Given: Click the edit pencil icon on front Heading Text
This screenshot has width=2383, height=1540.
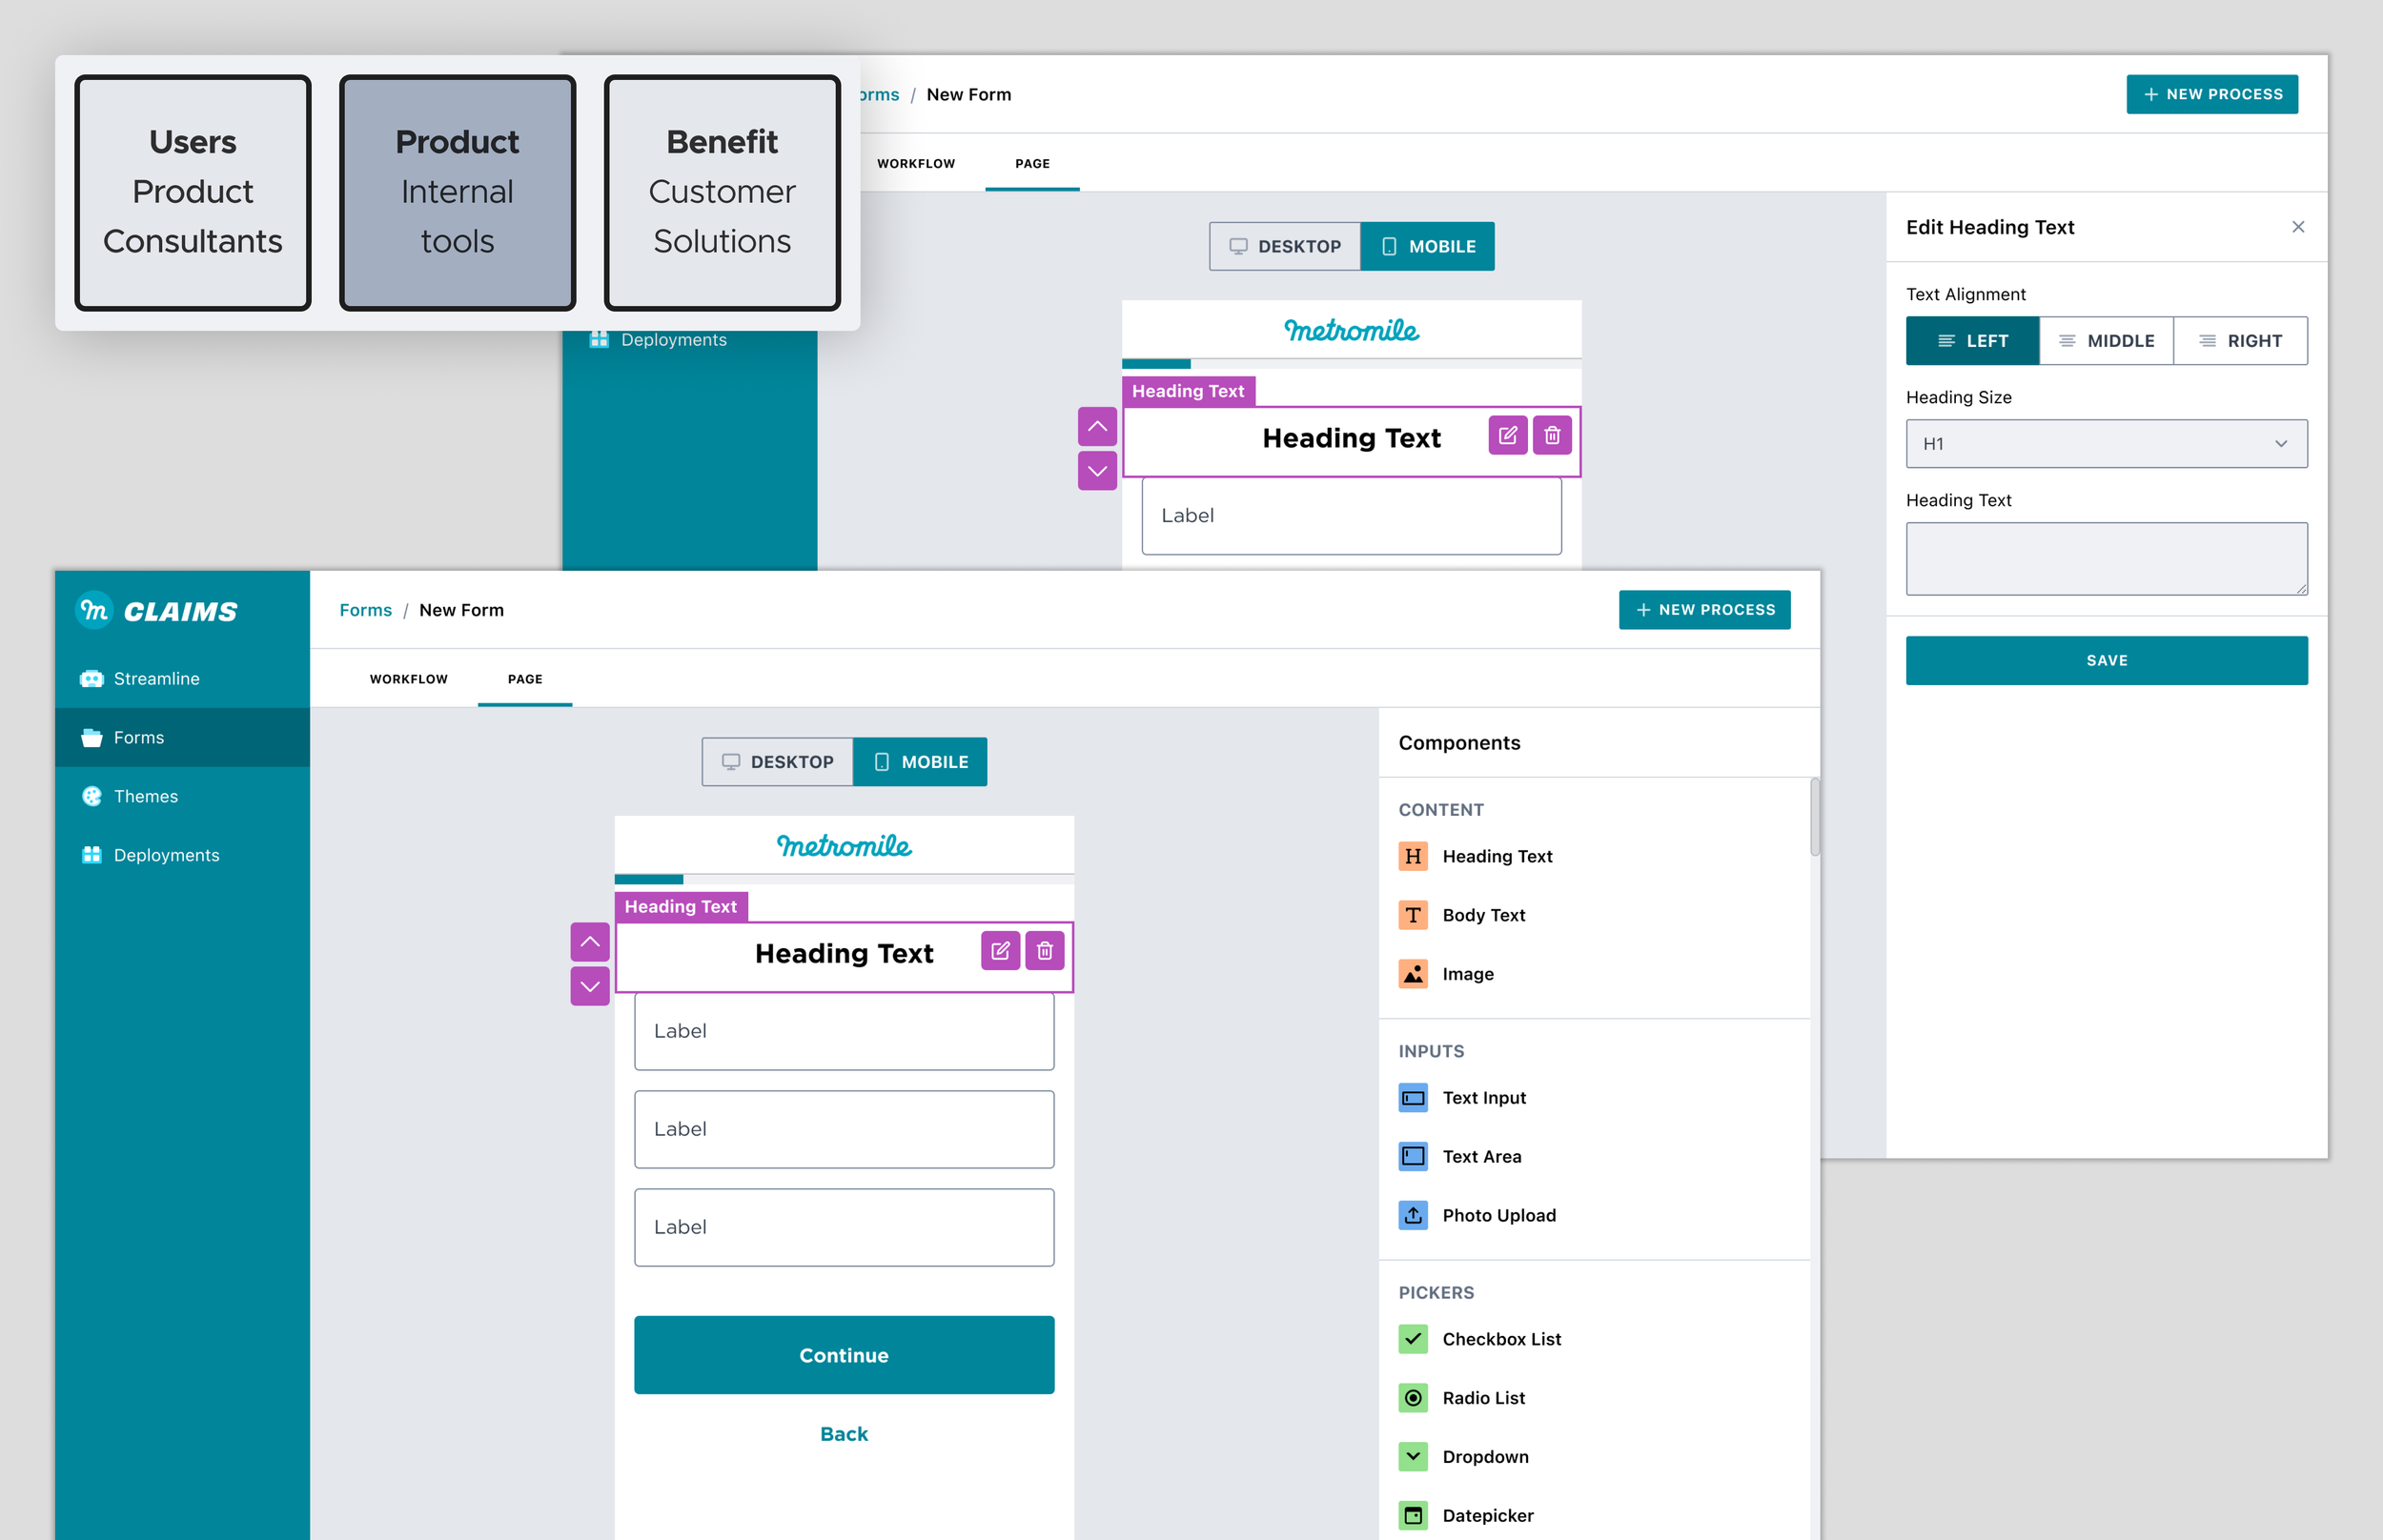Looking at the screenshot, I should pos(1000,951).
